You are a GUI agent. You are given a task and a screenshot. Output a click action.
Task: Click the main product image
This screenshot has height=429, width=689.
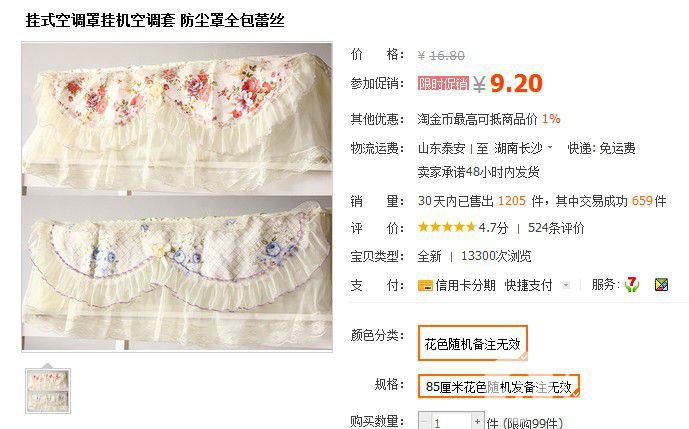tap(177, 196)
